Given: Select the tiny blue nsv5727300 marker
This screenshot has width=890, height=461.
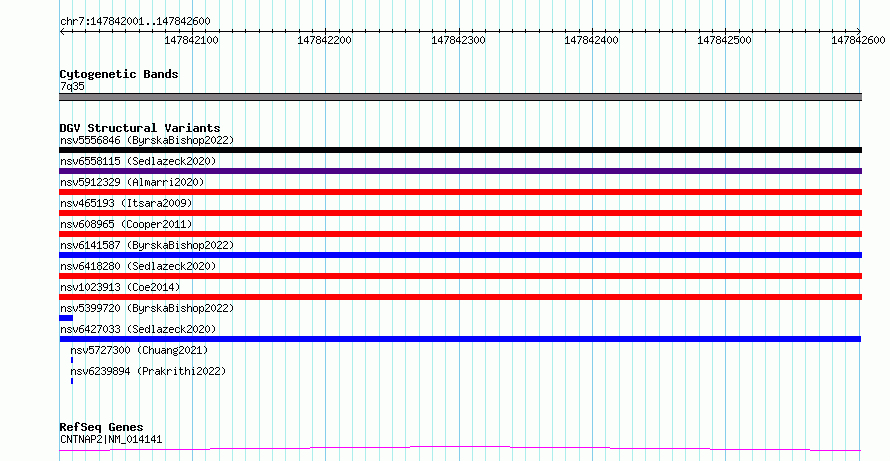Looking at the screenshot, I should click(x=72, y=360).
